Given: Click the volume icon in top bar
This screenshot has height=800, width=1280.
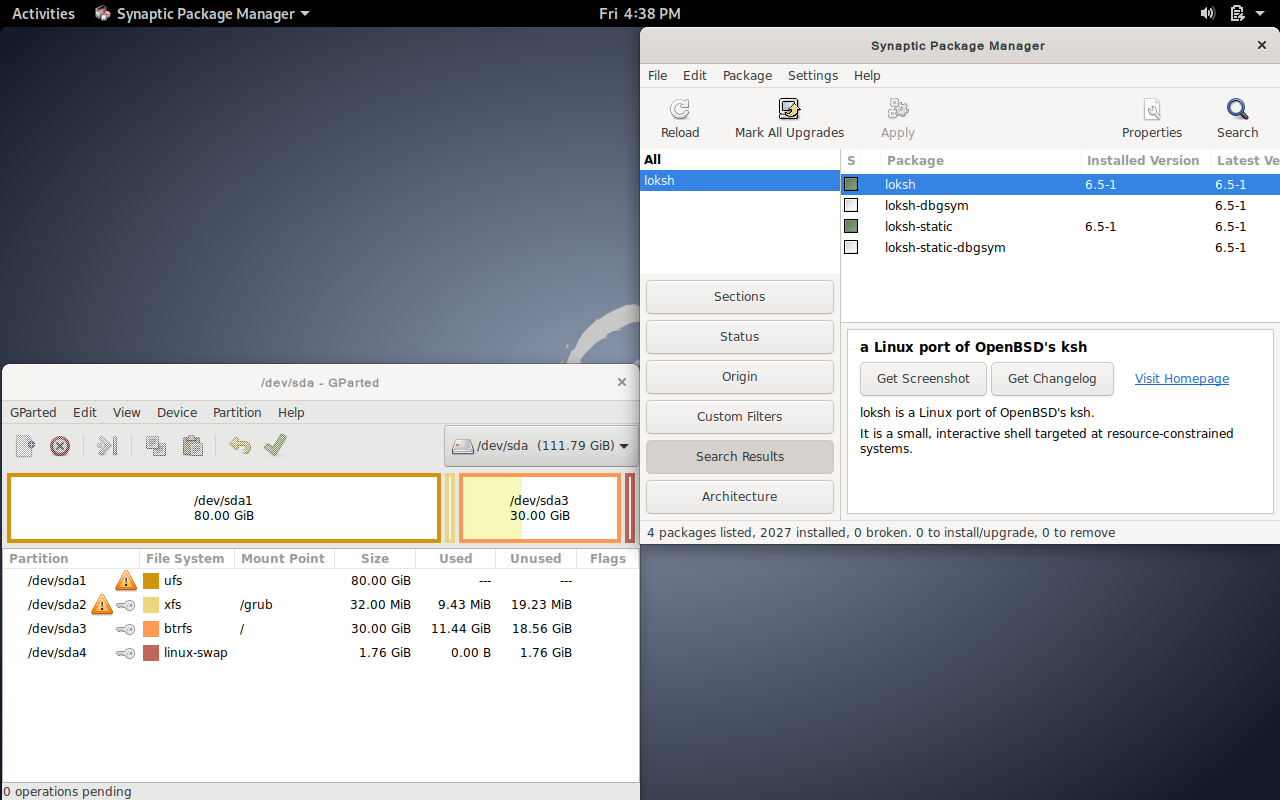Looking at the screenshot, I should tap(1208, 13).
